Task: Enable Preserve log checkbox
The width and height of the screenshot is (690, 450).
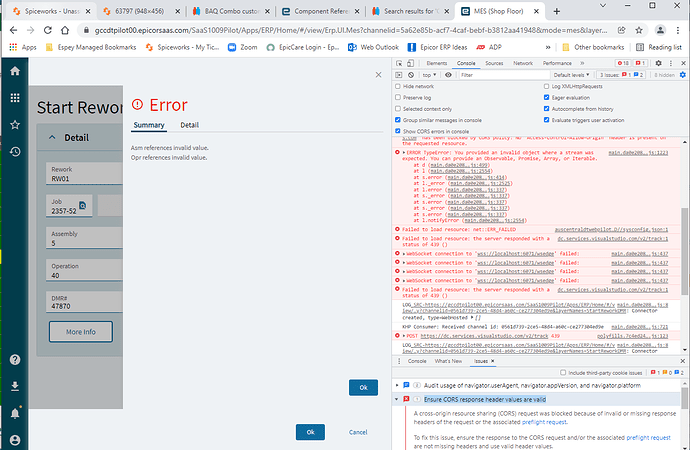Action: point(398,98)
